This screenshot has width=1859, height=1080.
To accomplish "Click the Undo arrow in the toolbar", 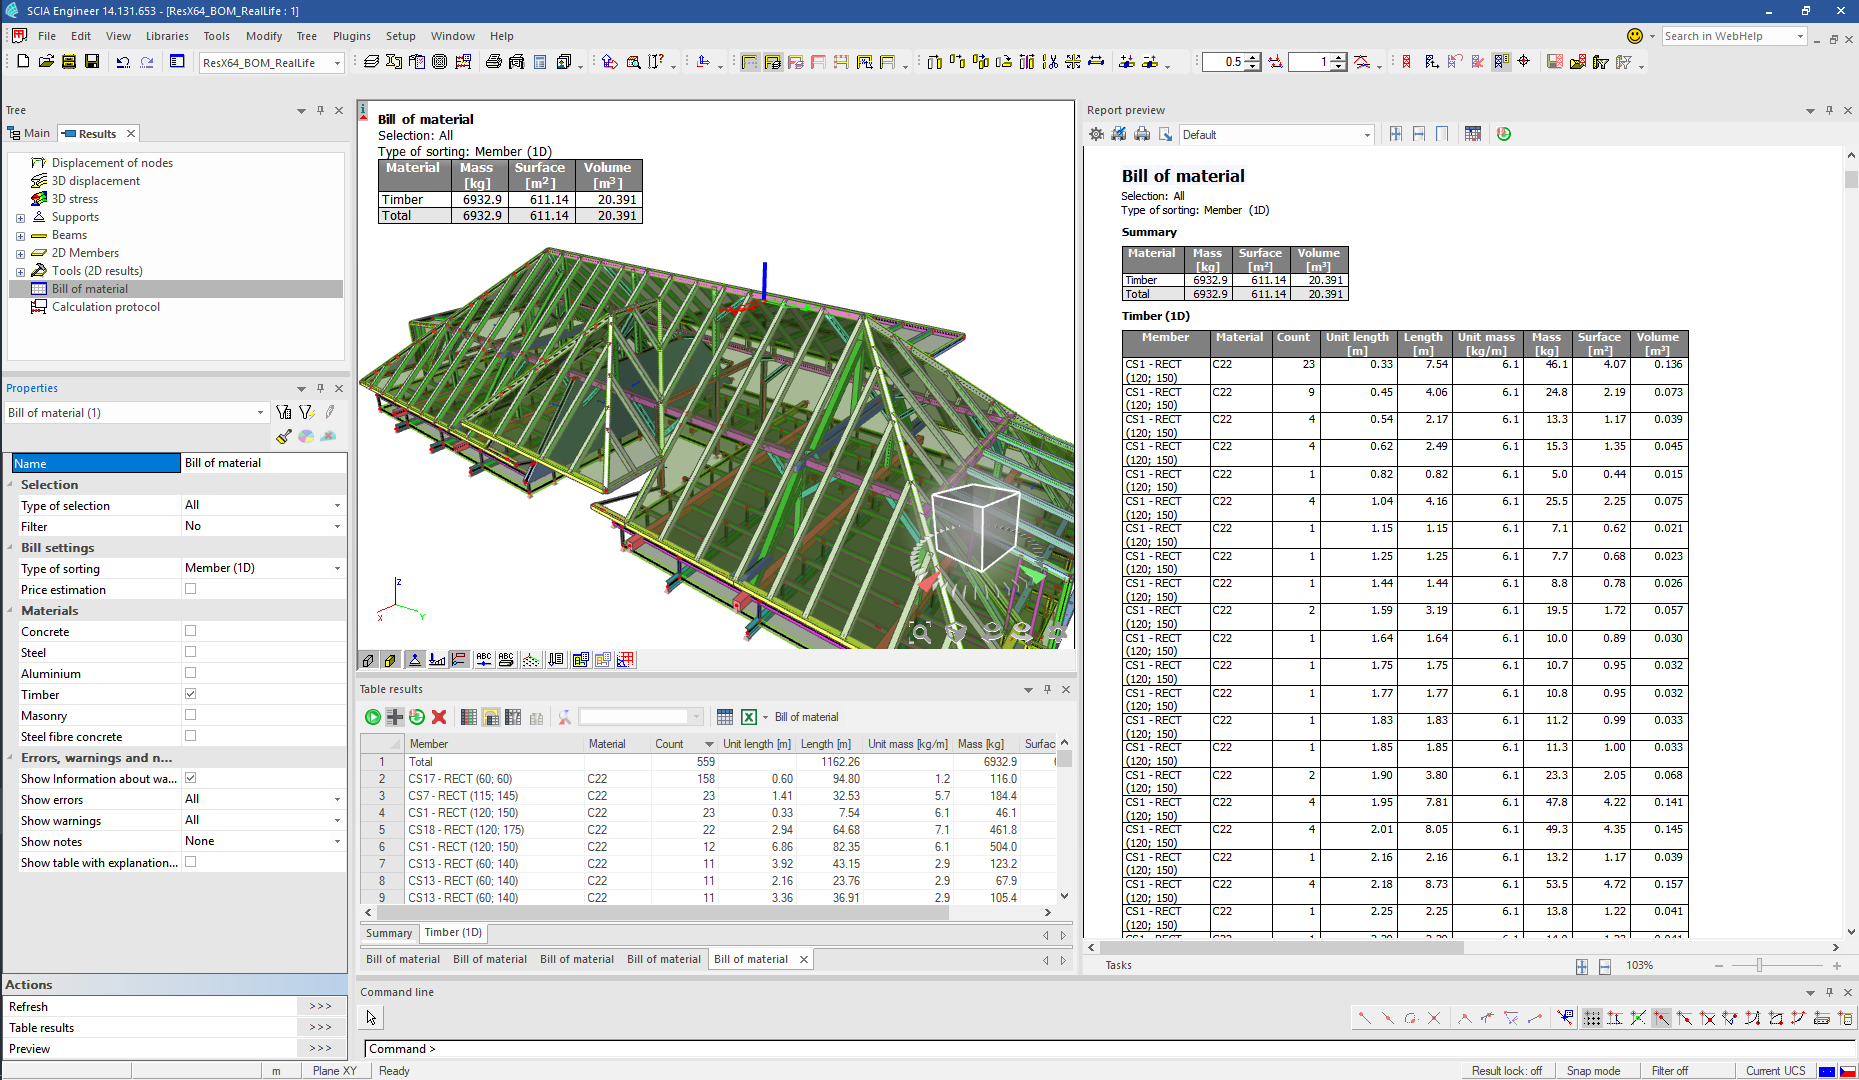I will point(123,62).
